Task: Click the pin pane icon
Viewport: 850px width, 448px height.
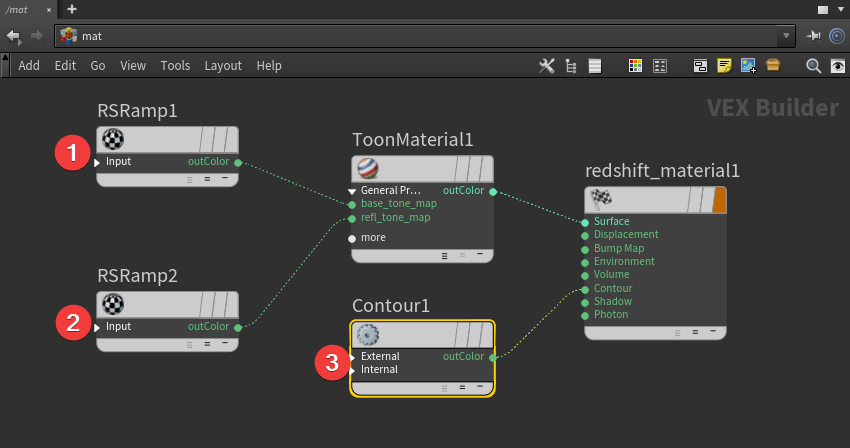Action: pyautogui.click(x=813, y=36)
